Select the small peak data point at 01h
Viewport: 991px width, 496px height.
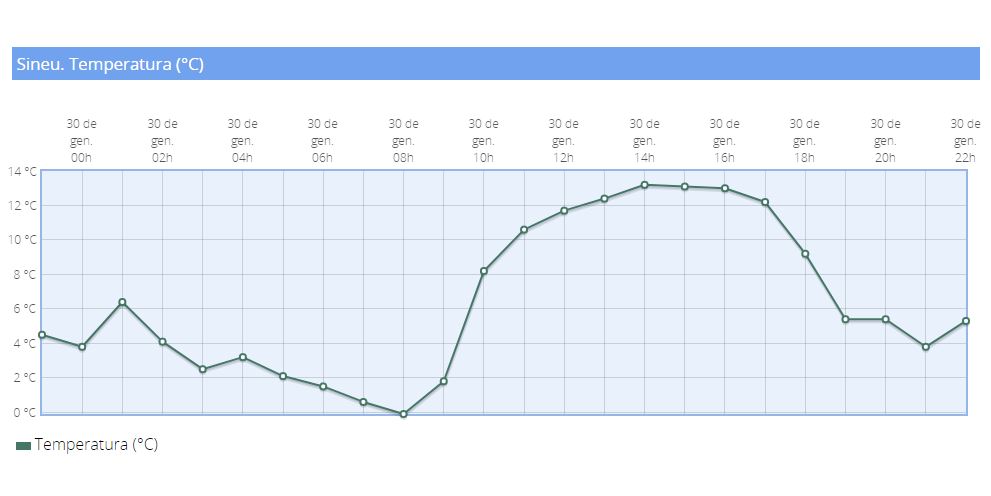pos(122,302)
